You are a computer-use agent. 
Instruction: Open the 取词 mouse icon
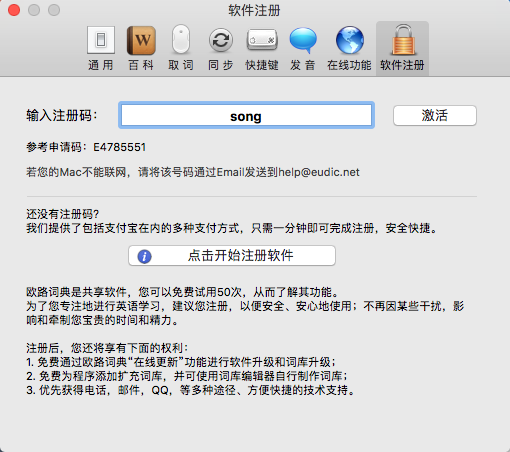click(x=181, y=39)
